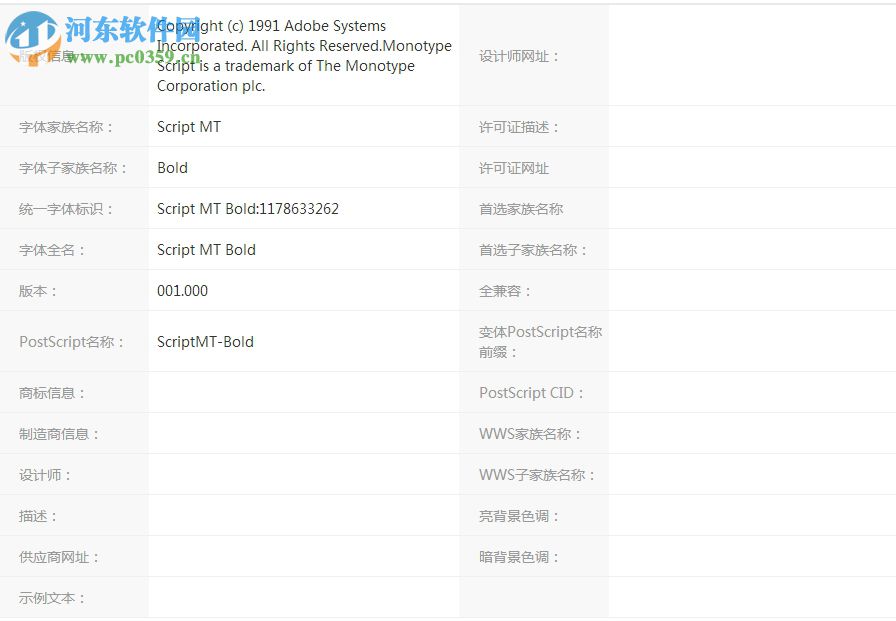Image resolution: width=896 pixels, height=621 pixels.
Task: Select 'Script MT Bold:1178633262' identifier value
Action: (247, 209)
